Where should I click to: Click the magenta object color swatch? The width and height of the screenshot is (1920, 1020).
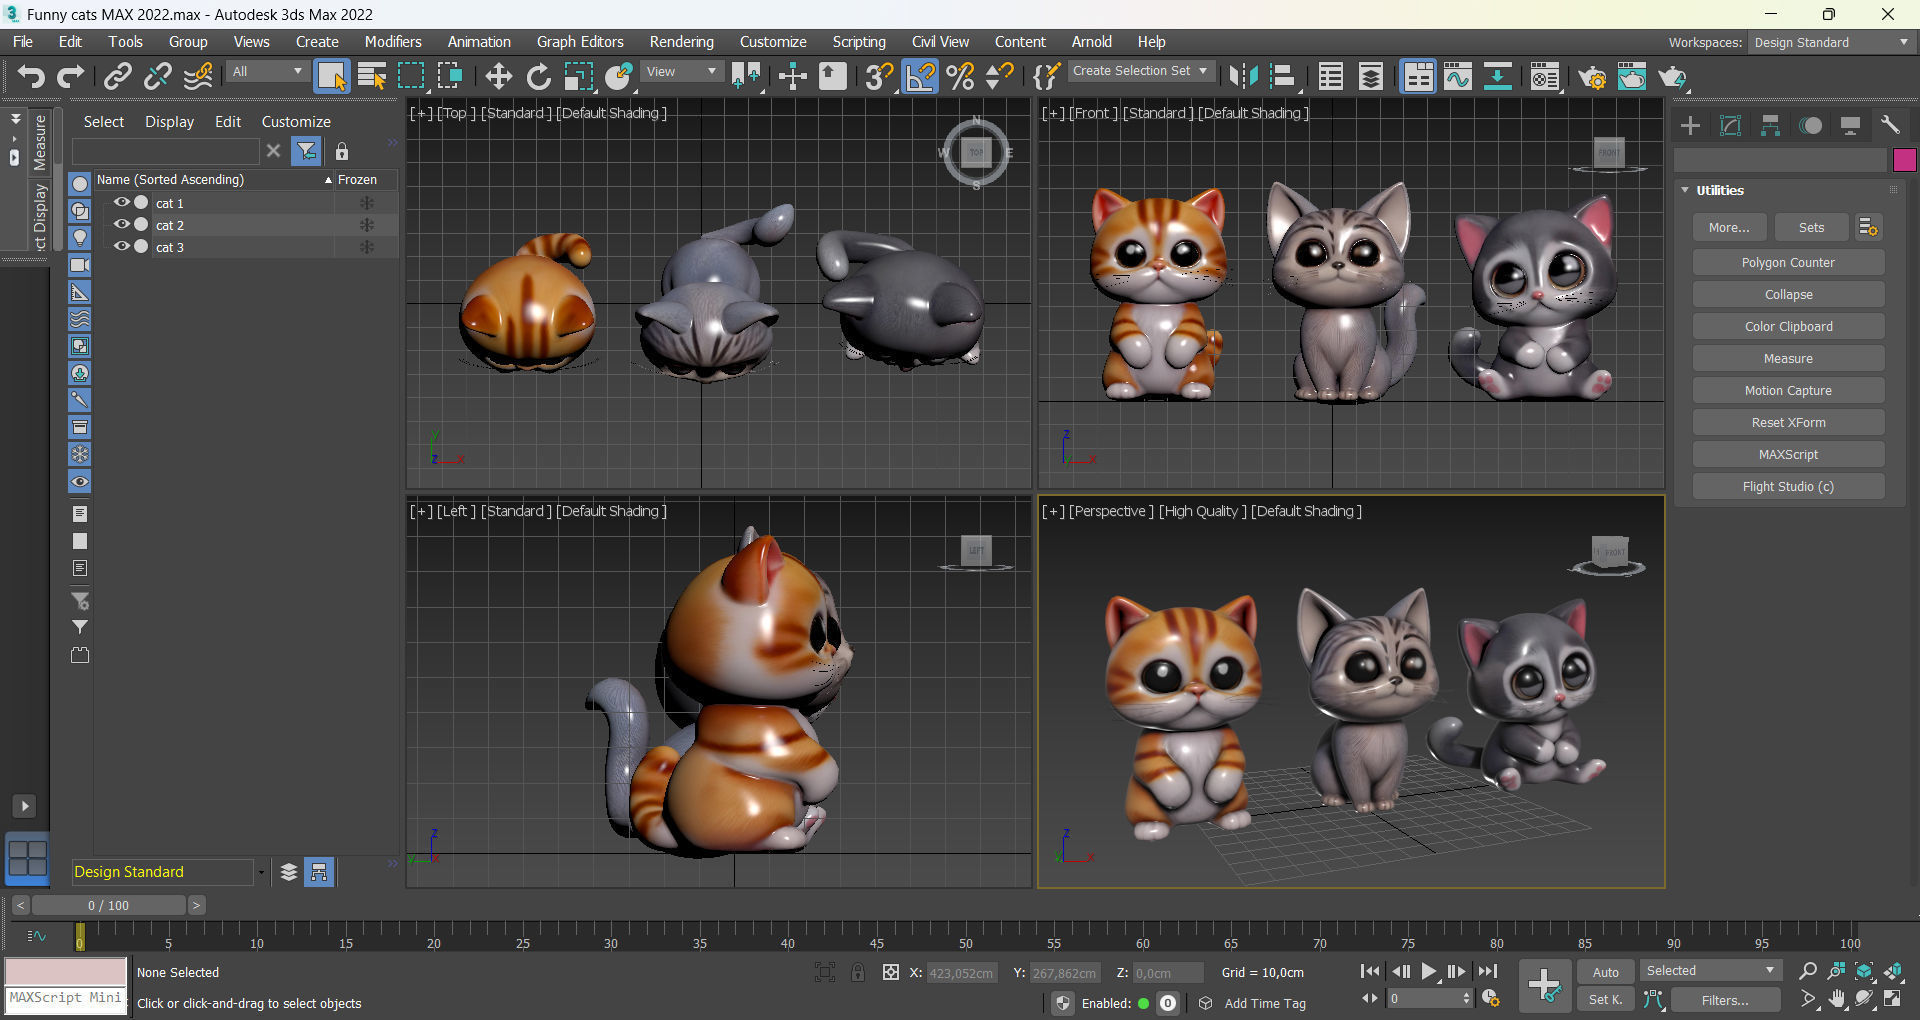[x=1904, y=160]
